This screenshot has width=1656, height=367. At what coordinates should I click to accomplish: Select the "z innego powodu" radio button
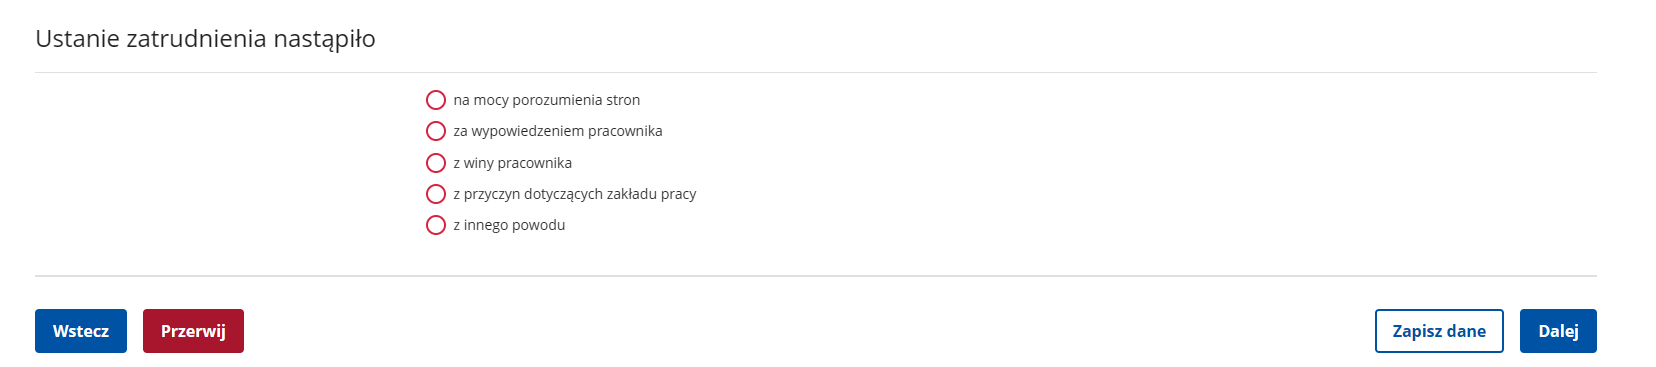(436, 225)
